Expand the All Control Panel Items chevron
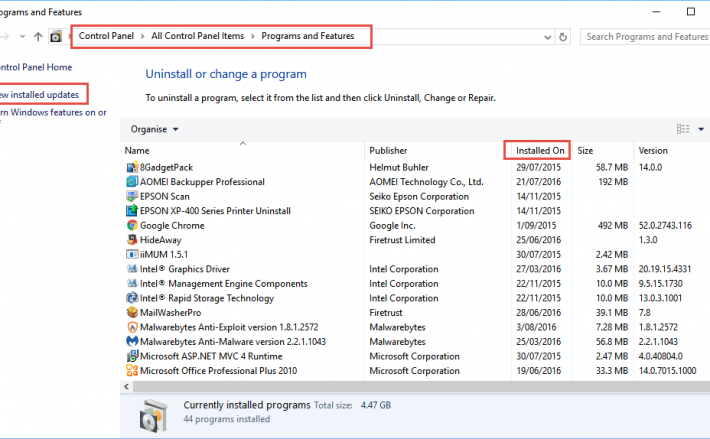710x439 pixels. point(252,36)
